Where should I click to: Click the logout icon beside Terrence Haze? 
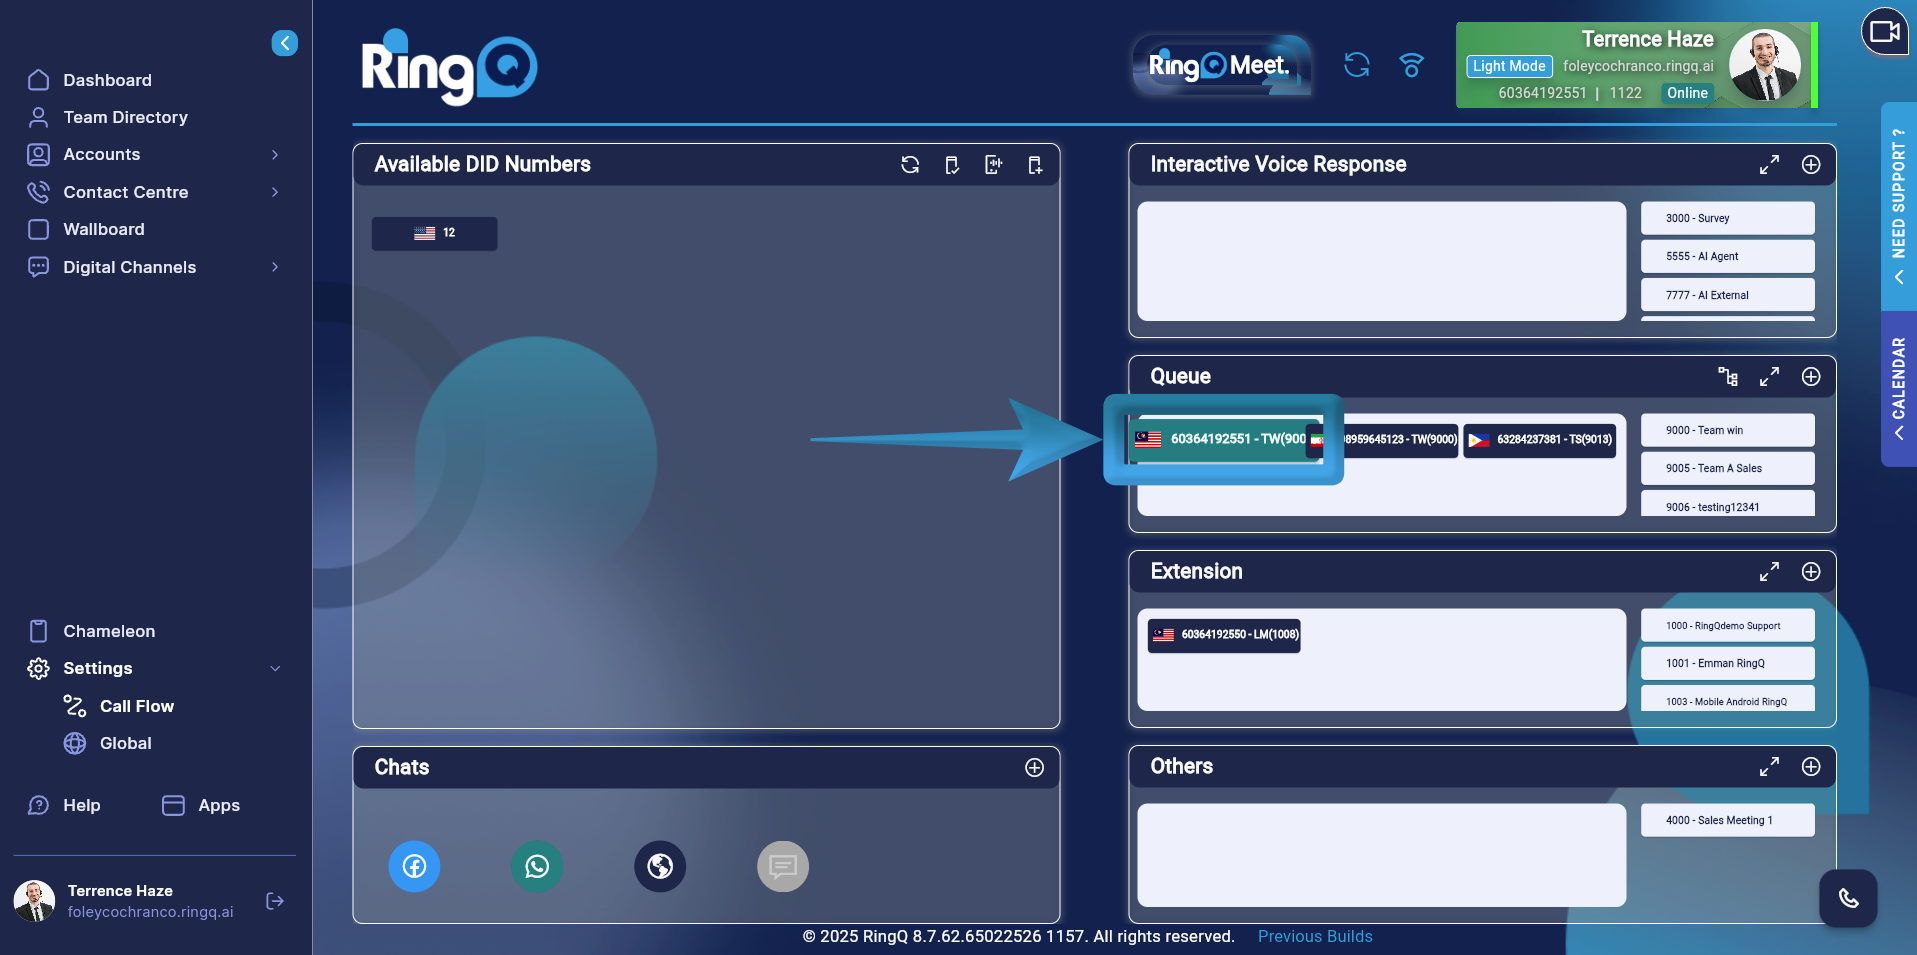[x=275, y=901]
